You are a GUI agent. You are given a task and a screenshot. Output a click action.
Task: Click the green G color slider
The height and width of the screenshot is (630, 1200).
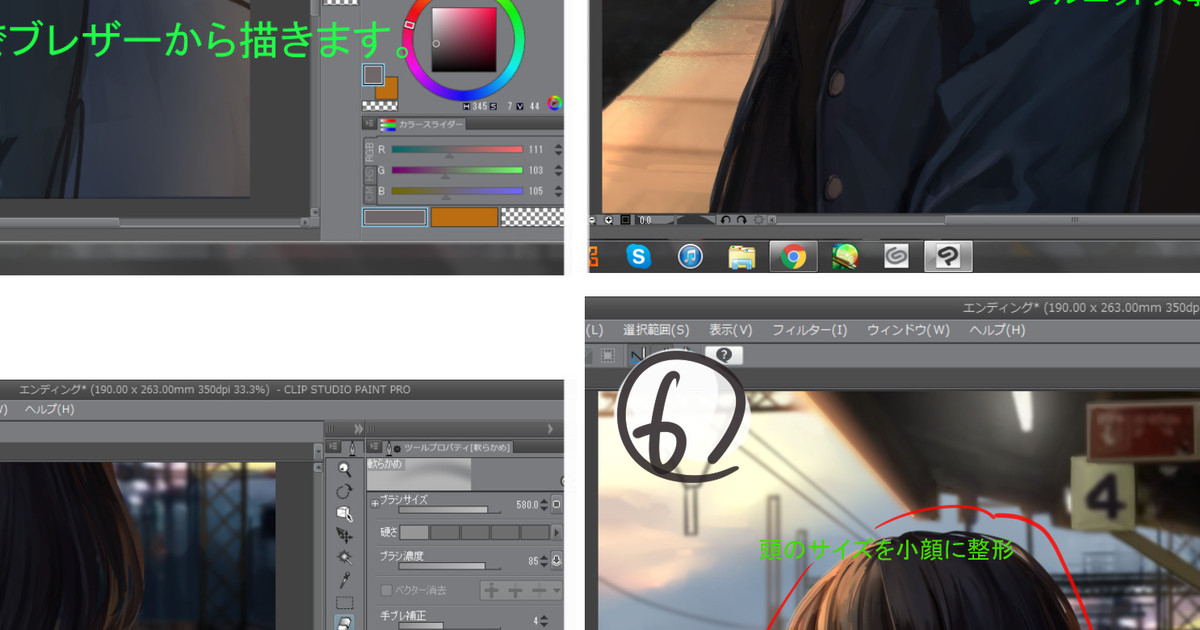coord(457,170)
